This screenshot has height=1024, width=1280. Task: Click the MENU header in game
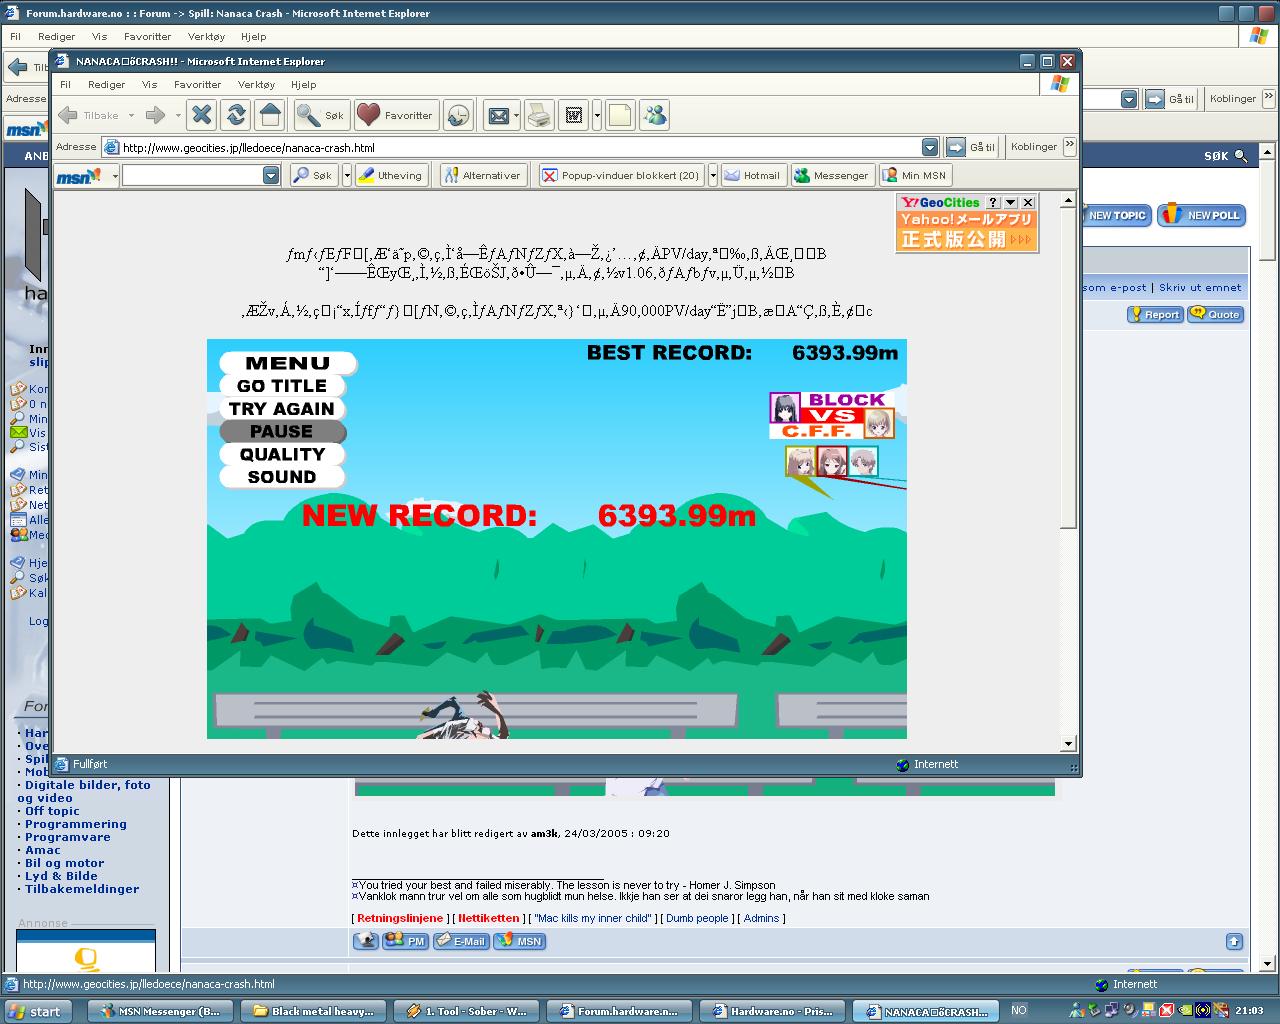pyautogui.click(x=287, y=363)
